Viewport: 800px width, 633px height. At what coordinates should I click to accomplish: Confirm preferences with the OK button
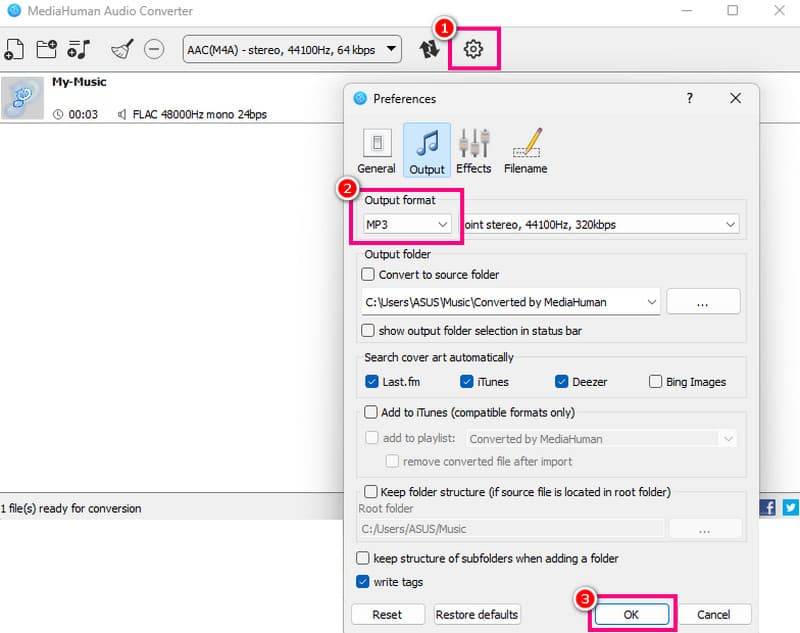click(x=632, y=614)
